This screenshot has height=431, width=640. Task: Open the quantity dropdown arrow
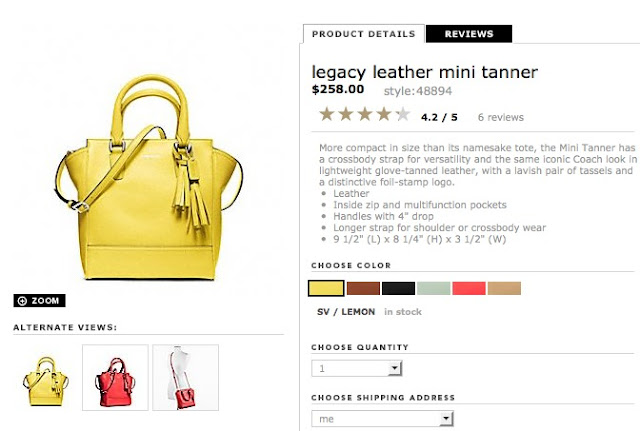(394, 368)
